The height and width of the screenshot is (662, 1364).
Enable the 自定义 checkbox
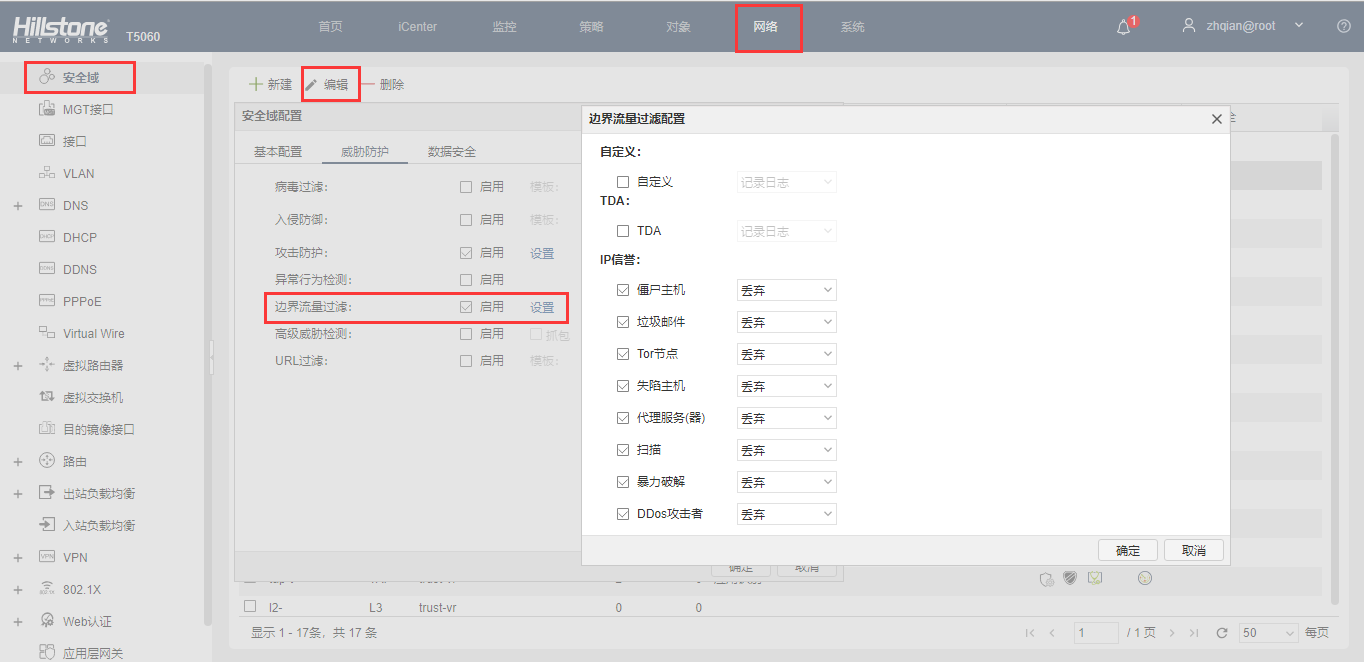pyautogui.click(x=623, y=182)
